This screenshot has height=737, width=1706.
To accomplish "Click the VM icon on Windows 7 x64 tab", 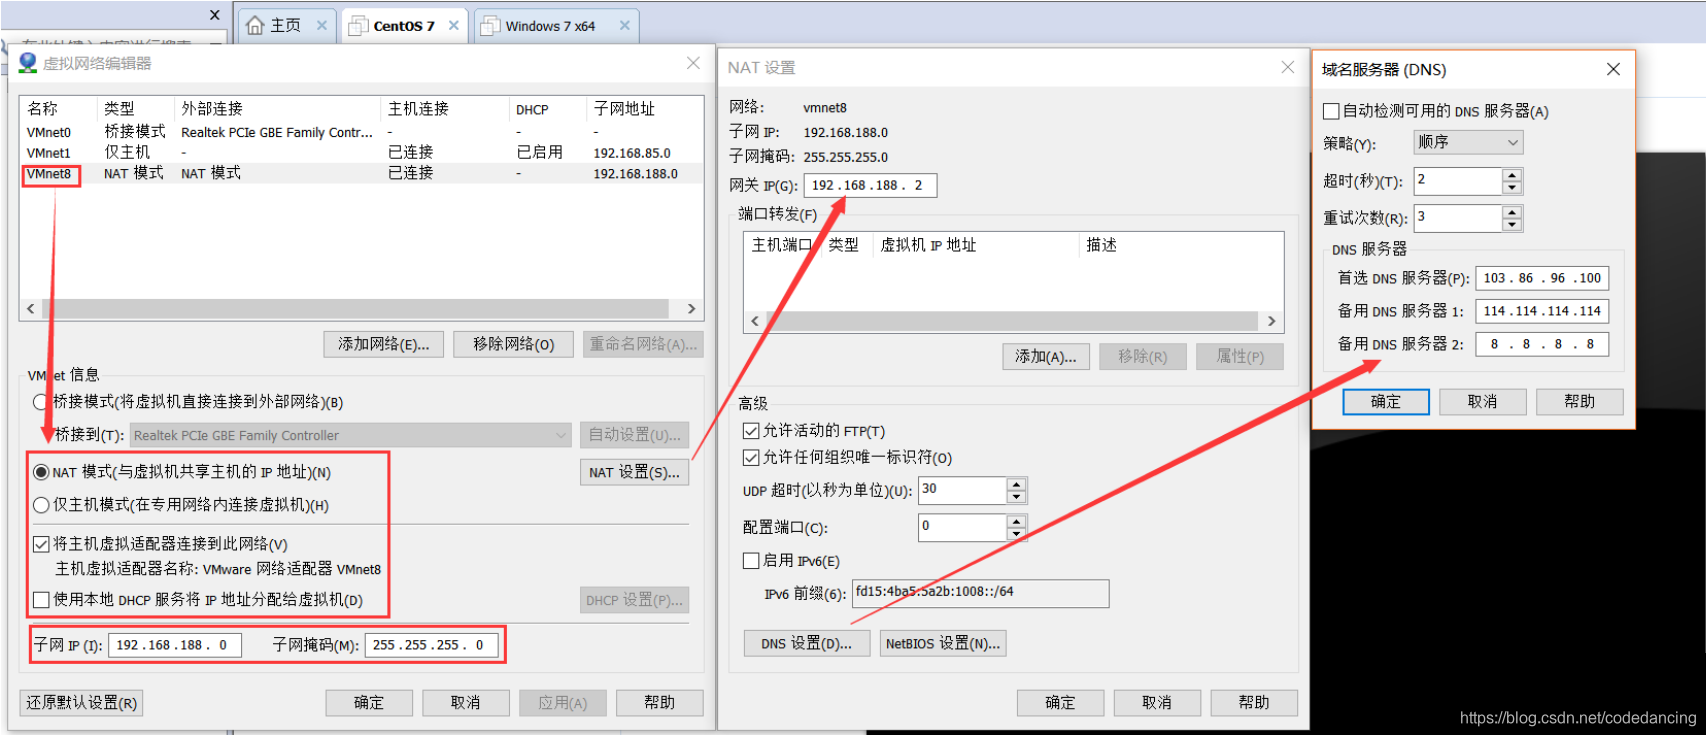I will coord(490,26).
